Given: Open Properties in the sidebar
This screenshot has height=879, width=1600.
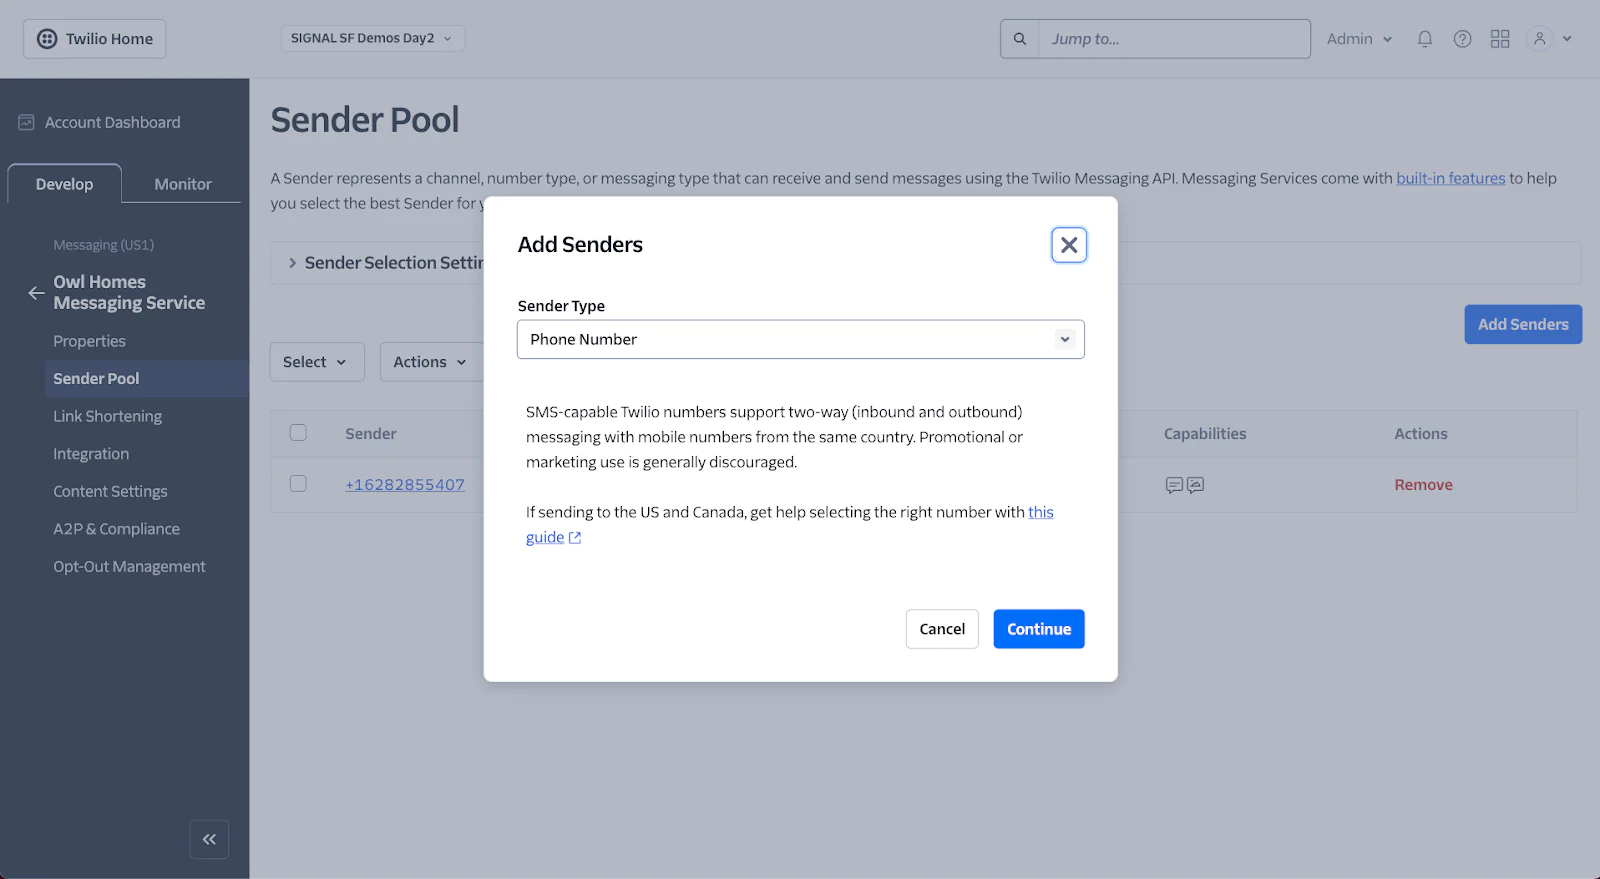Looking at the screenshot, I should [89, 341].
